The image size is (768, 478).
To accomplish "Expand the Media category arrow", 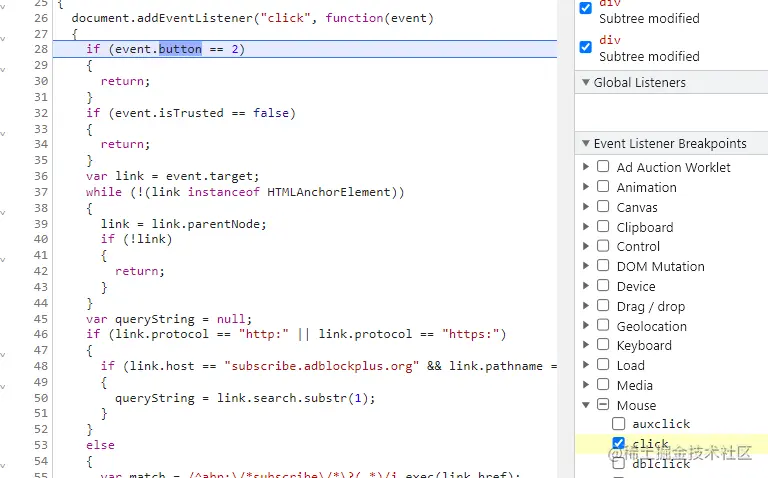I will (x=586, y=384).
